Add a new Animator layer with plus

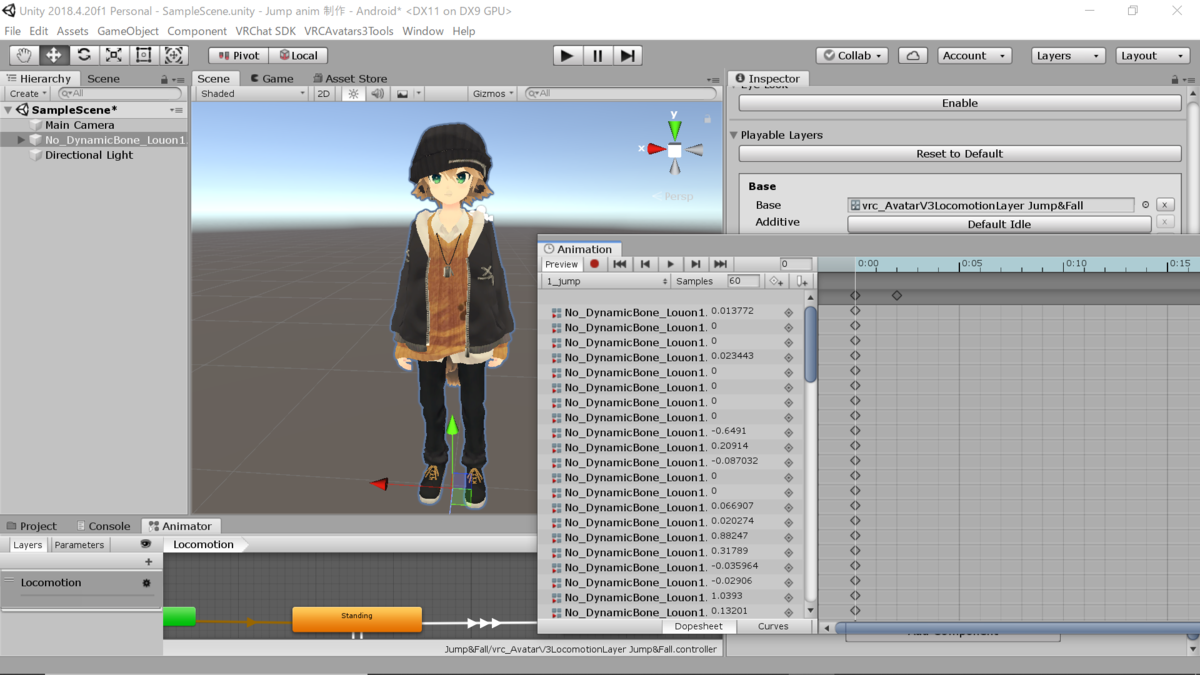[148, 562]
